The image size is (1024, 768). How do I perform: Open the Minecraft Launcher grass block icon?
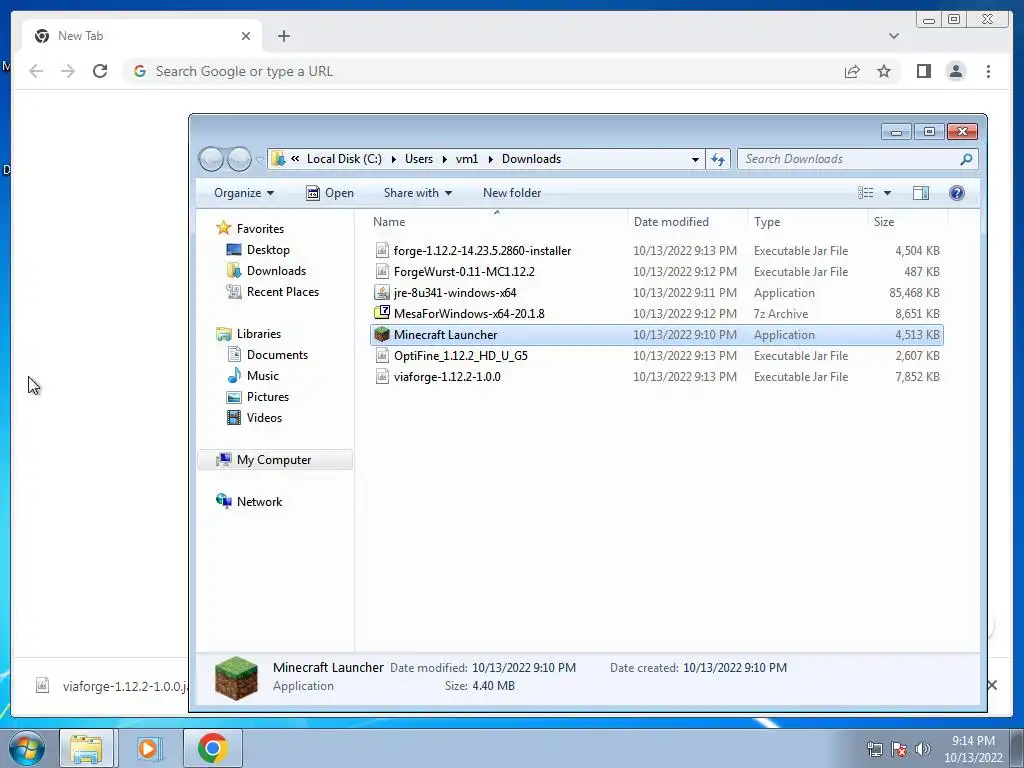point(382,335)
